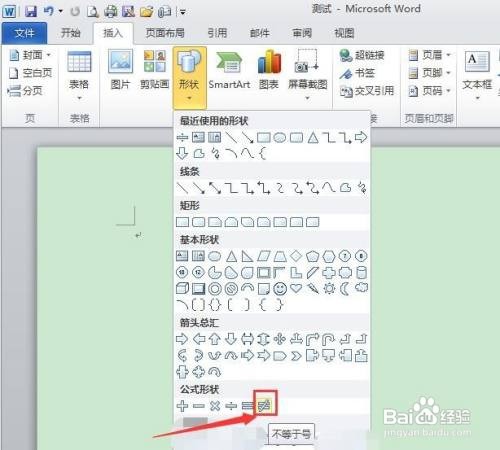500x450 pixels.
Task: Switch to the 审阅 tab
Action: pos(302,33)
